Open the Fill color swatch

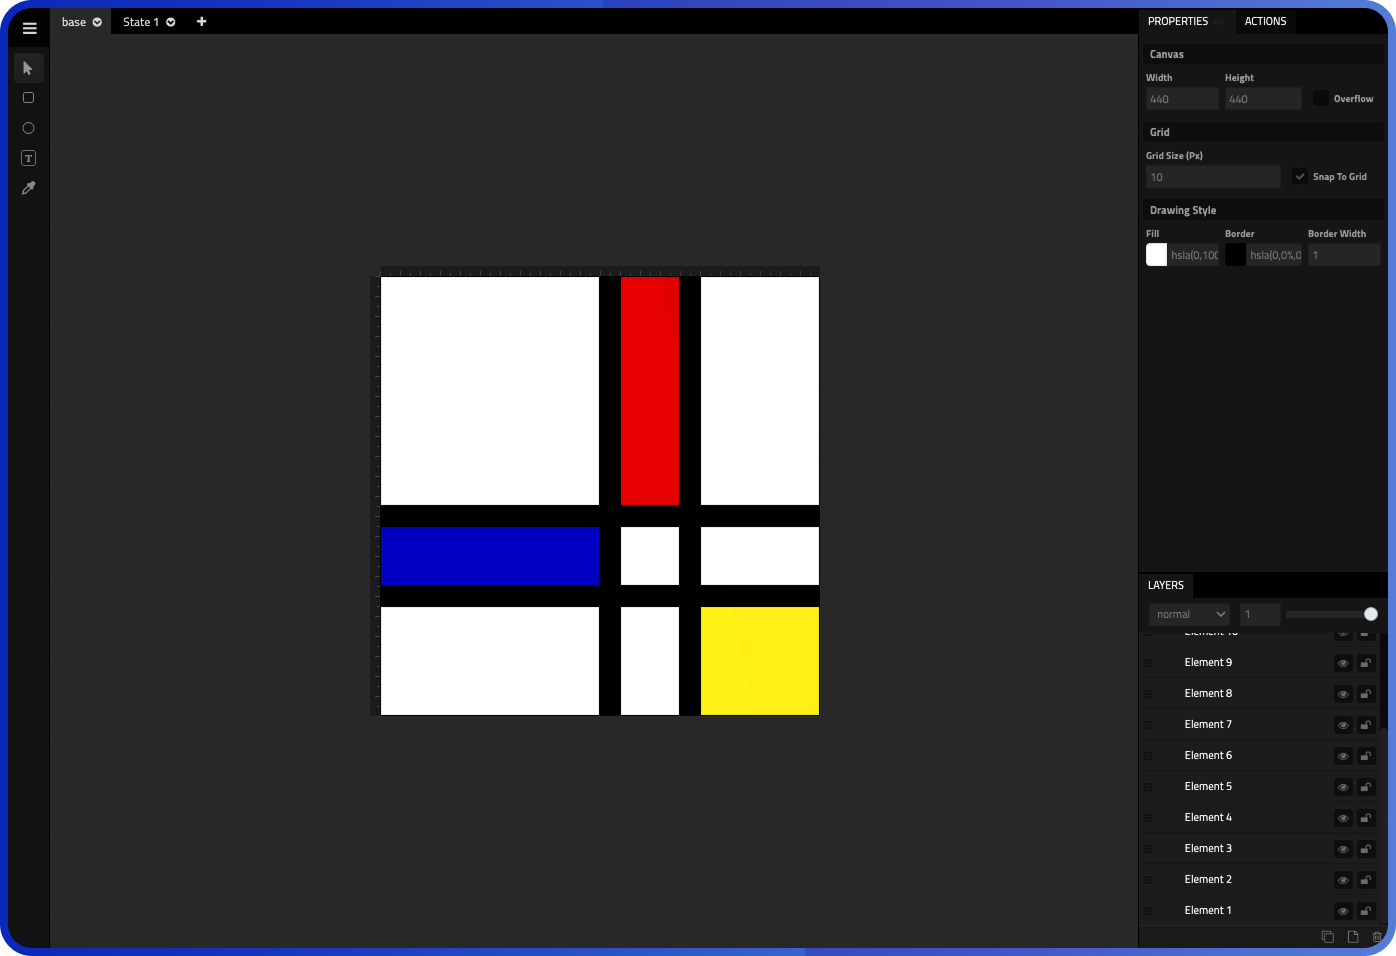1157,255
